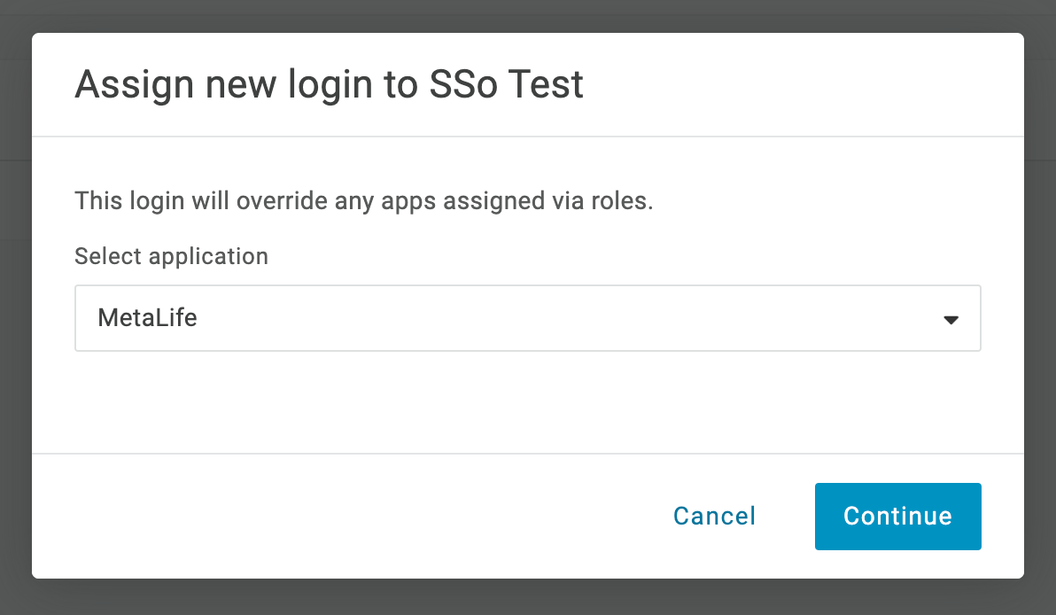The image size is (1056, 615).
Task: Cancel the assign login dialog
Action: (715, 516)
